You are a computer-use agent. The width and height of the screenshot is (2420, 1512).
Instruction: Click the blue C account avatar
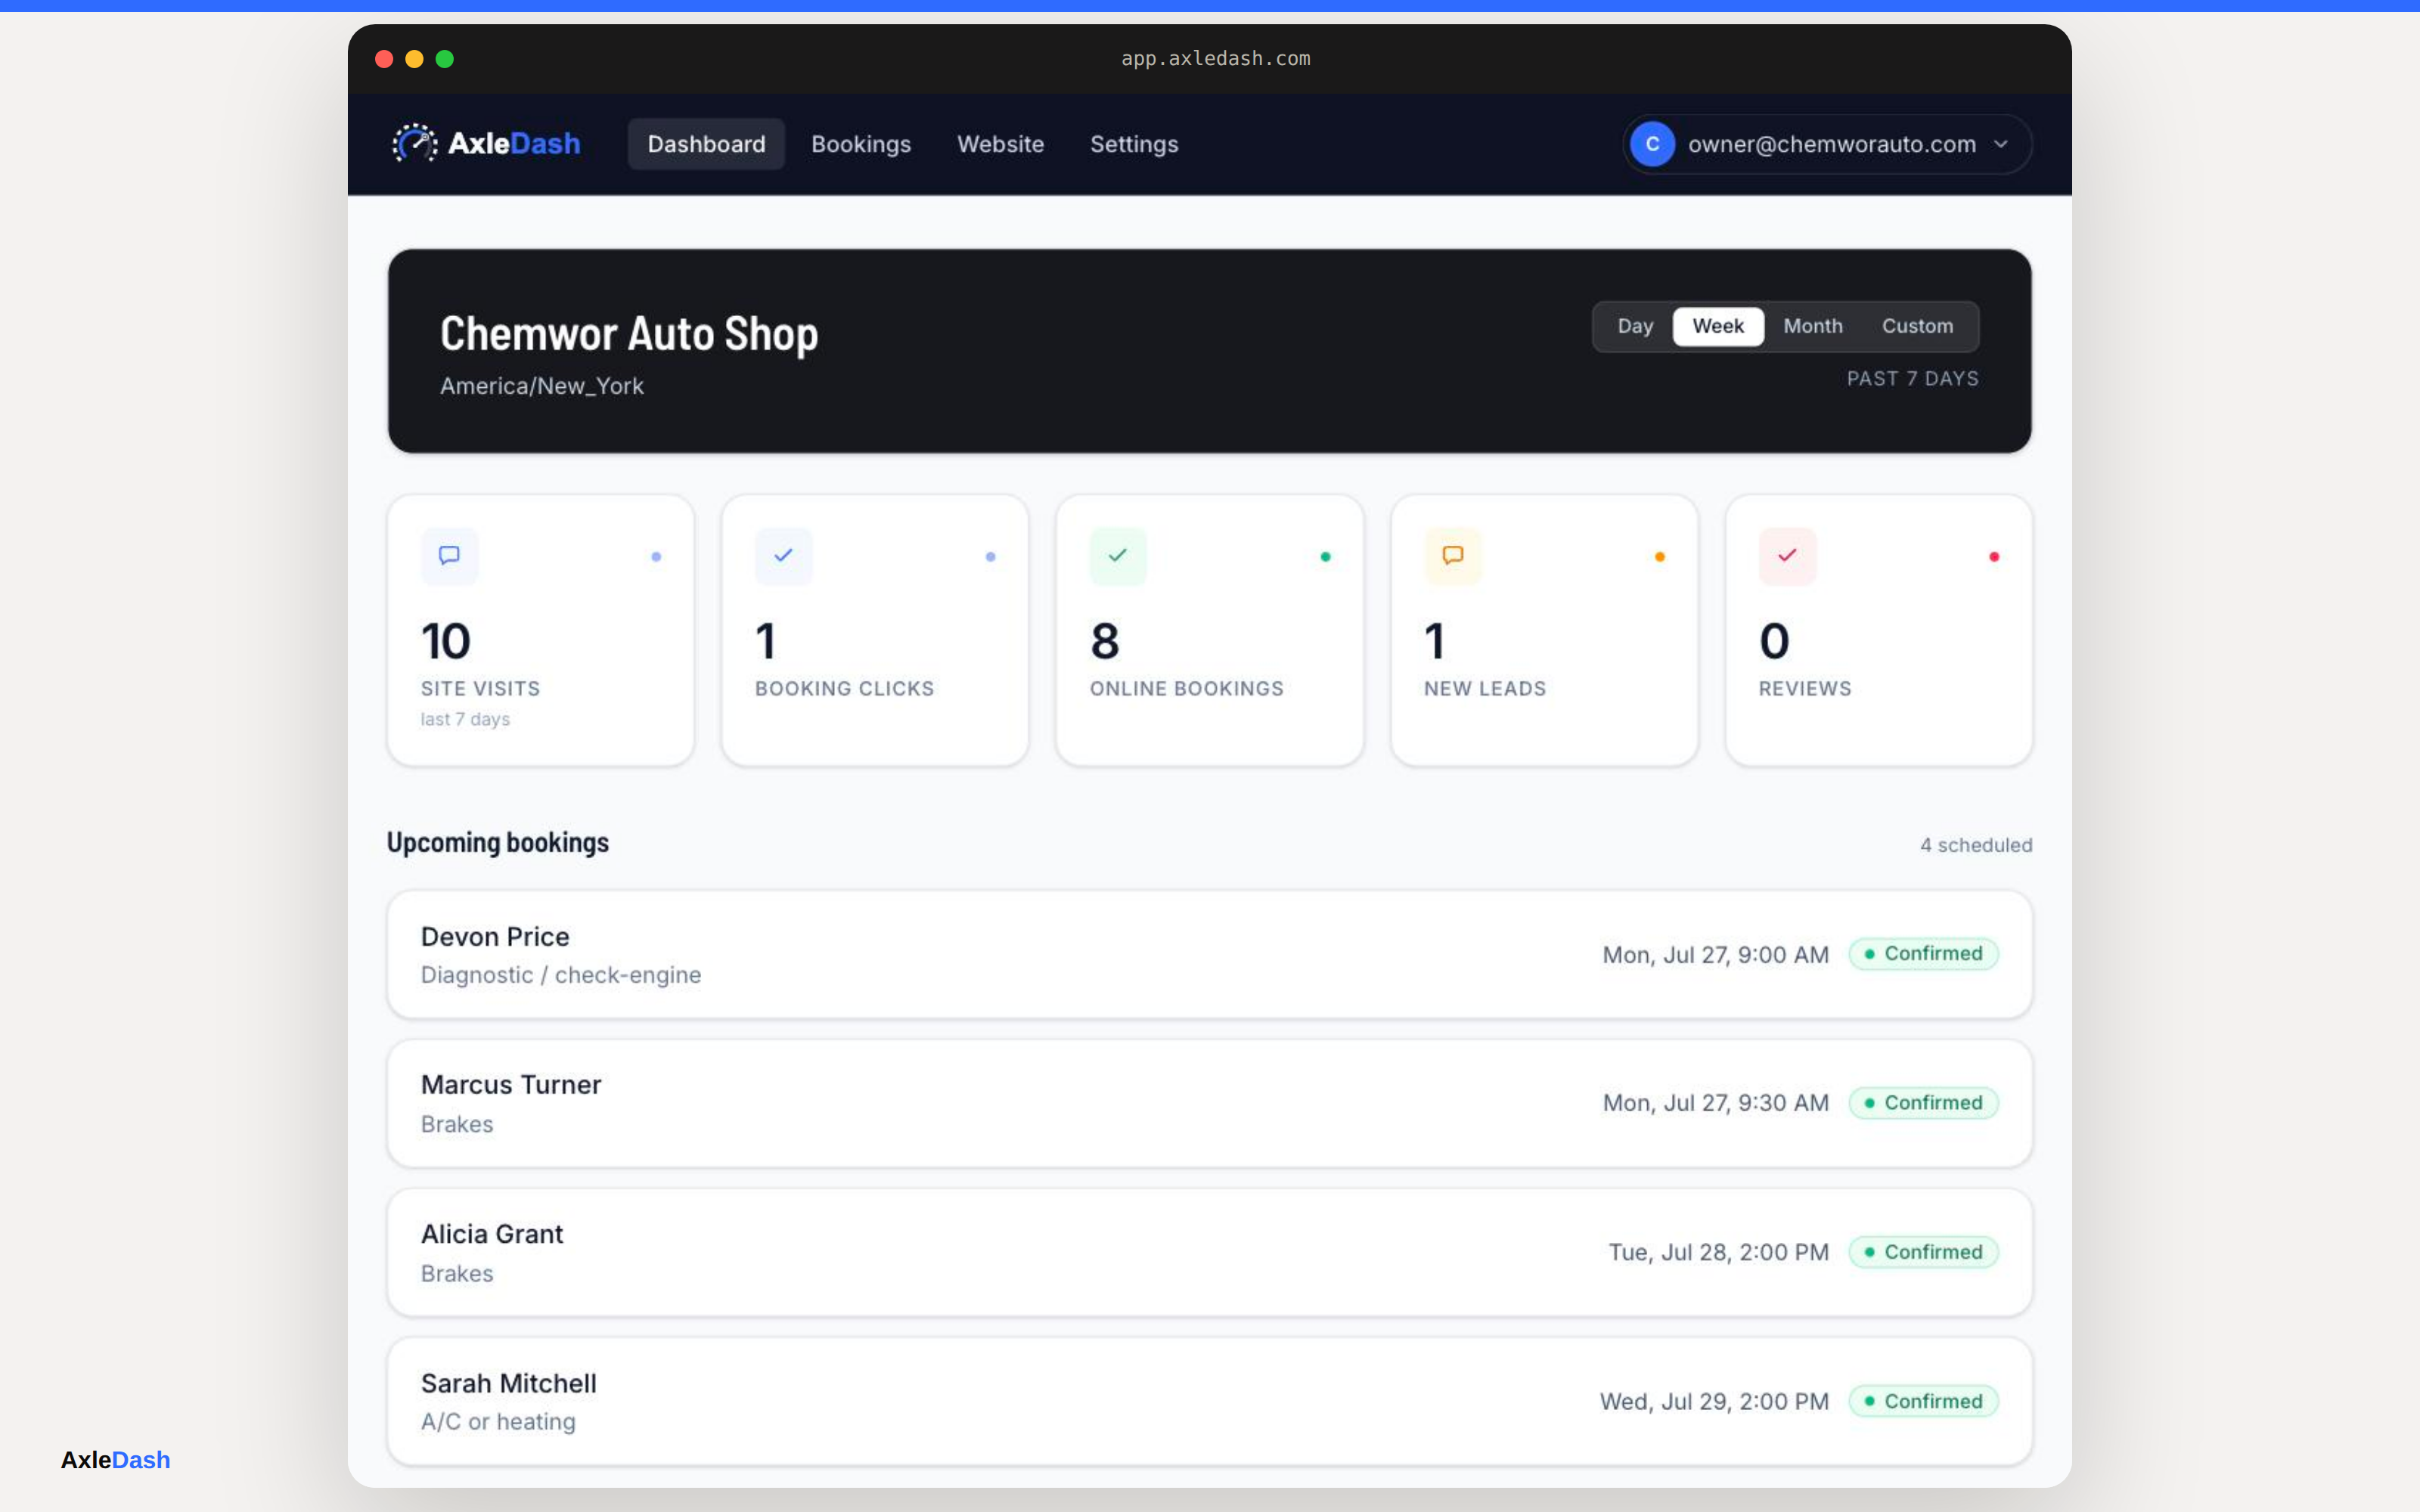click(1652, 144)
